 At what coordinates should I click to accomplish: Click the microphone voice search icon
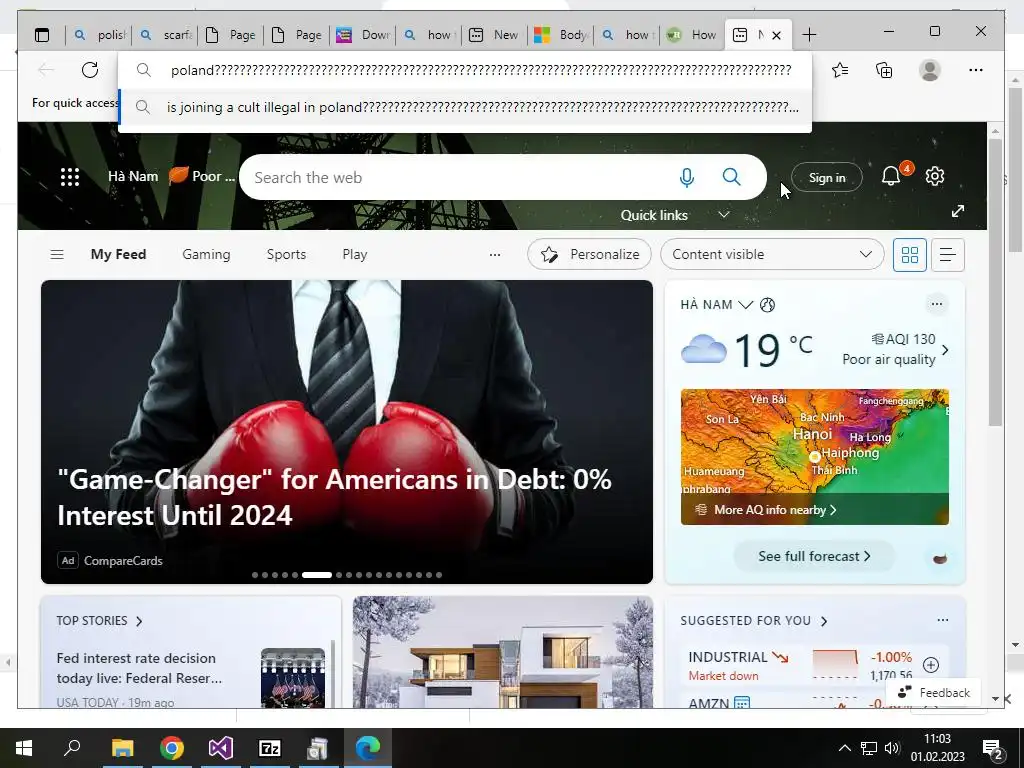click(686, 177)
